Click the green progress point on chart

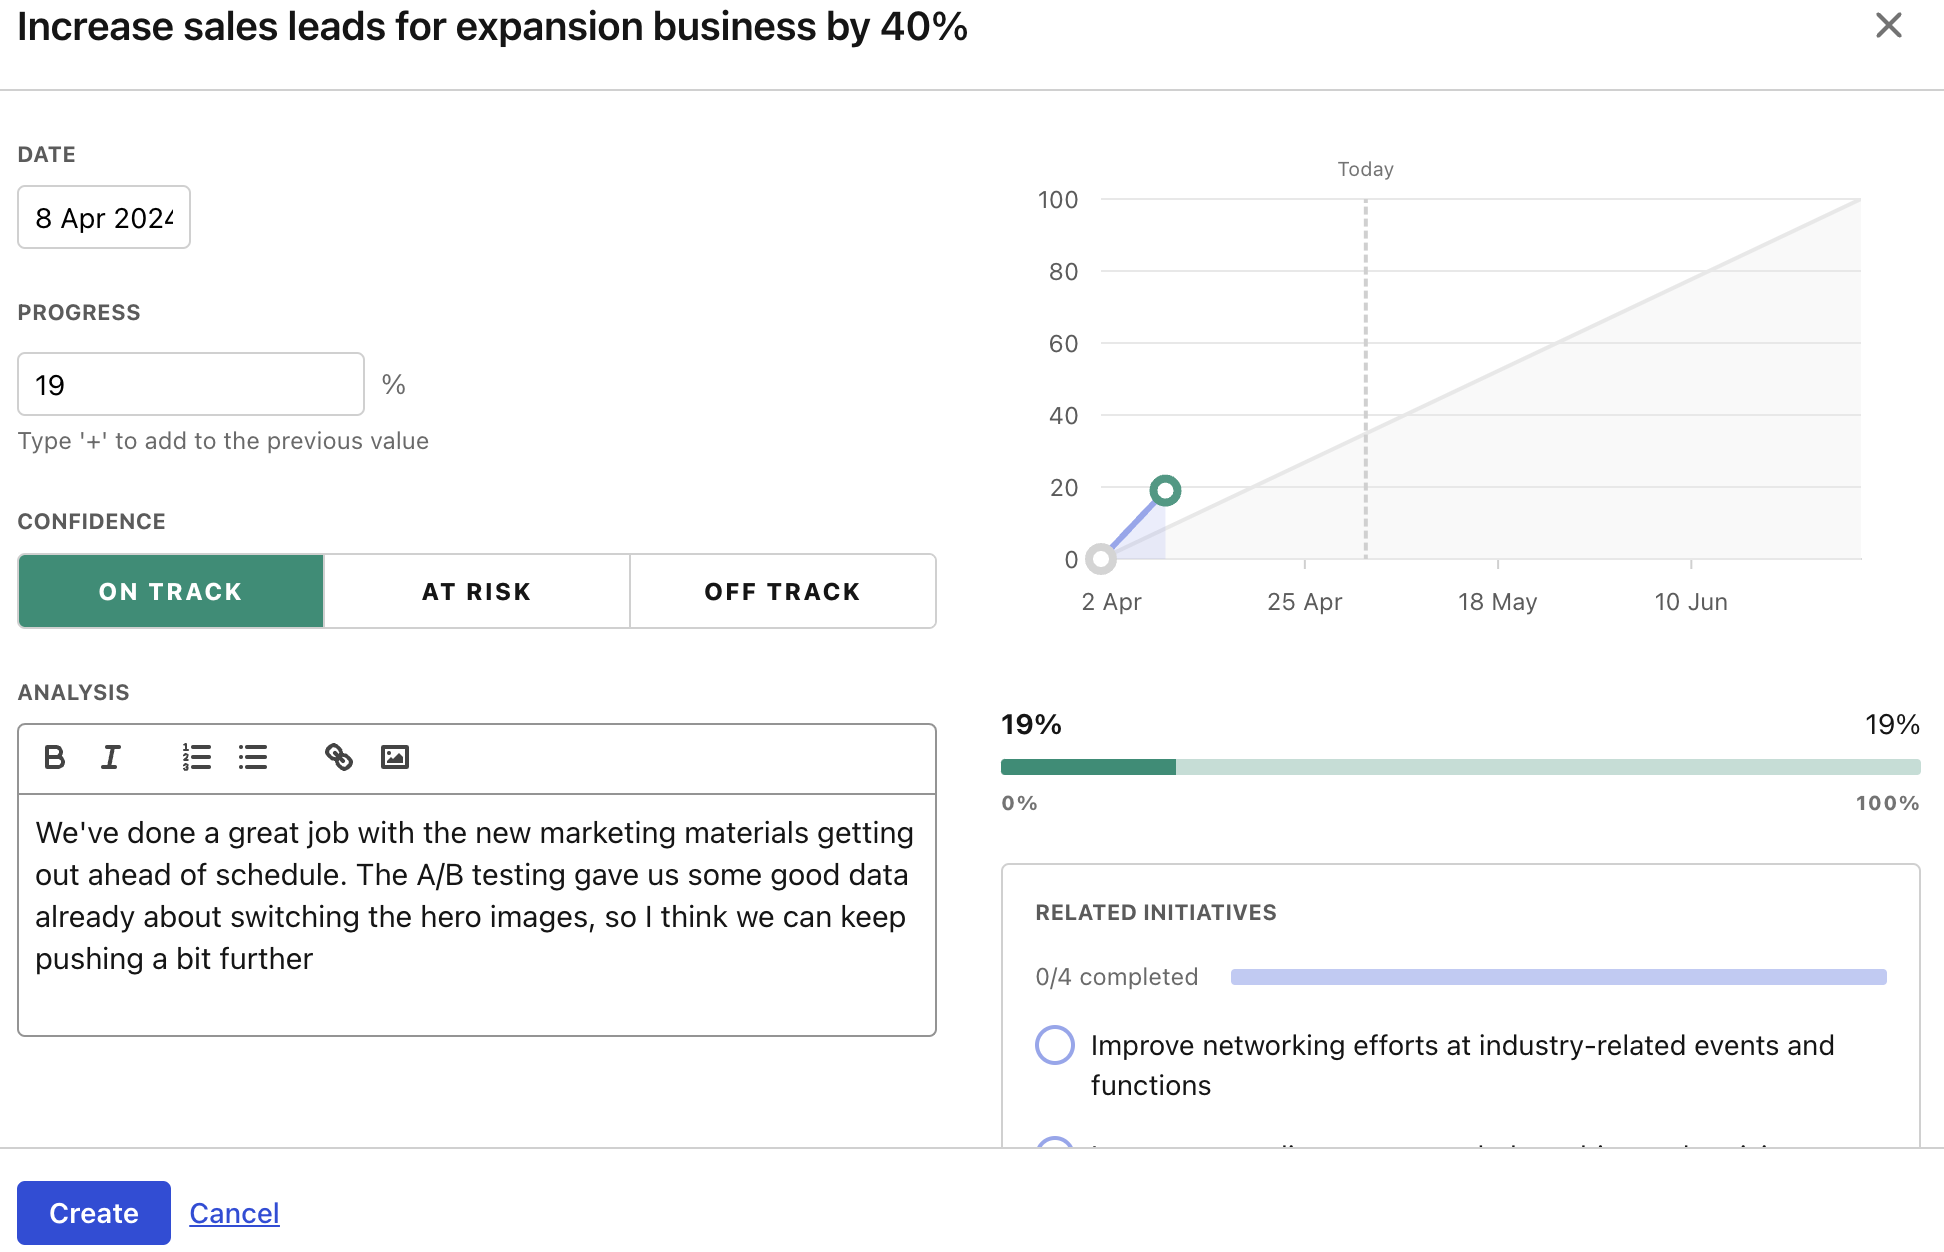tap(1165, 490)
